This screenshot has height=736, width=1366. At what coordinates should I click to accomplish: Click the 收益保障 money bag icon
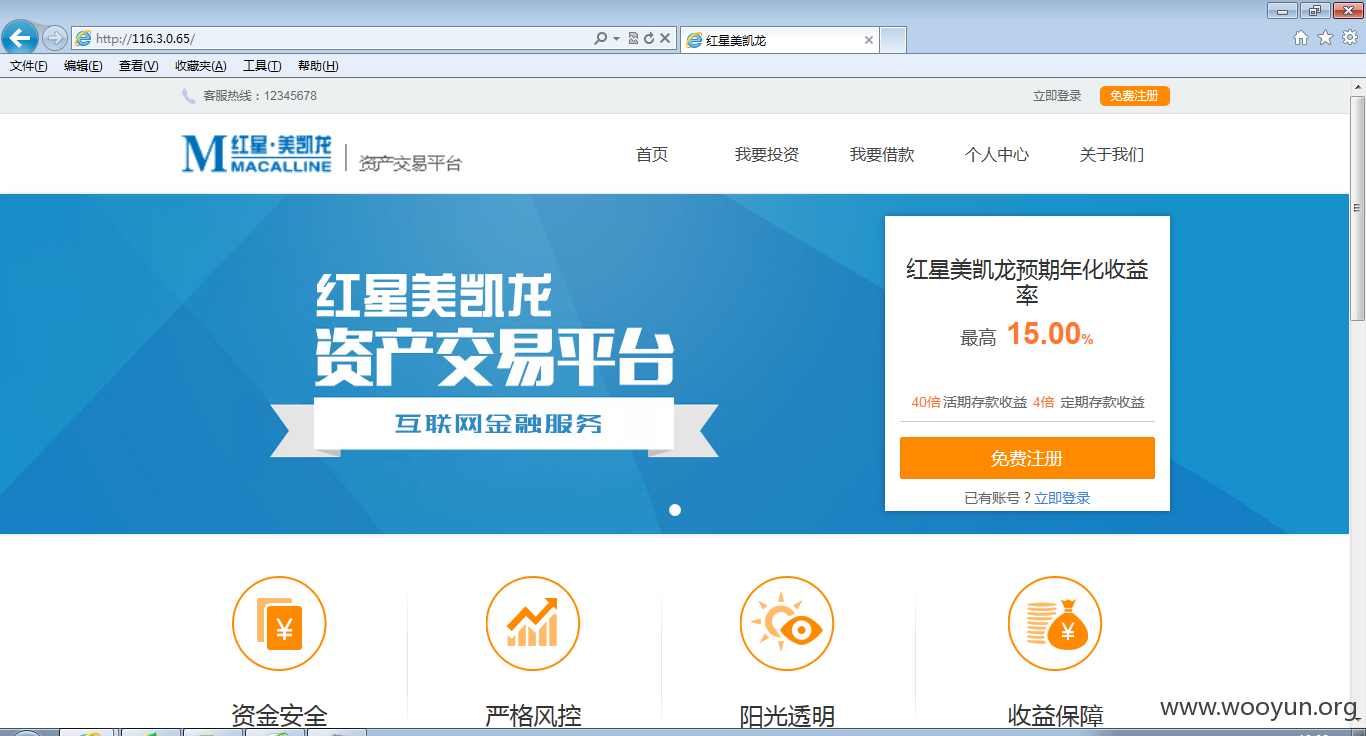(x=1055, y=624)
